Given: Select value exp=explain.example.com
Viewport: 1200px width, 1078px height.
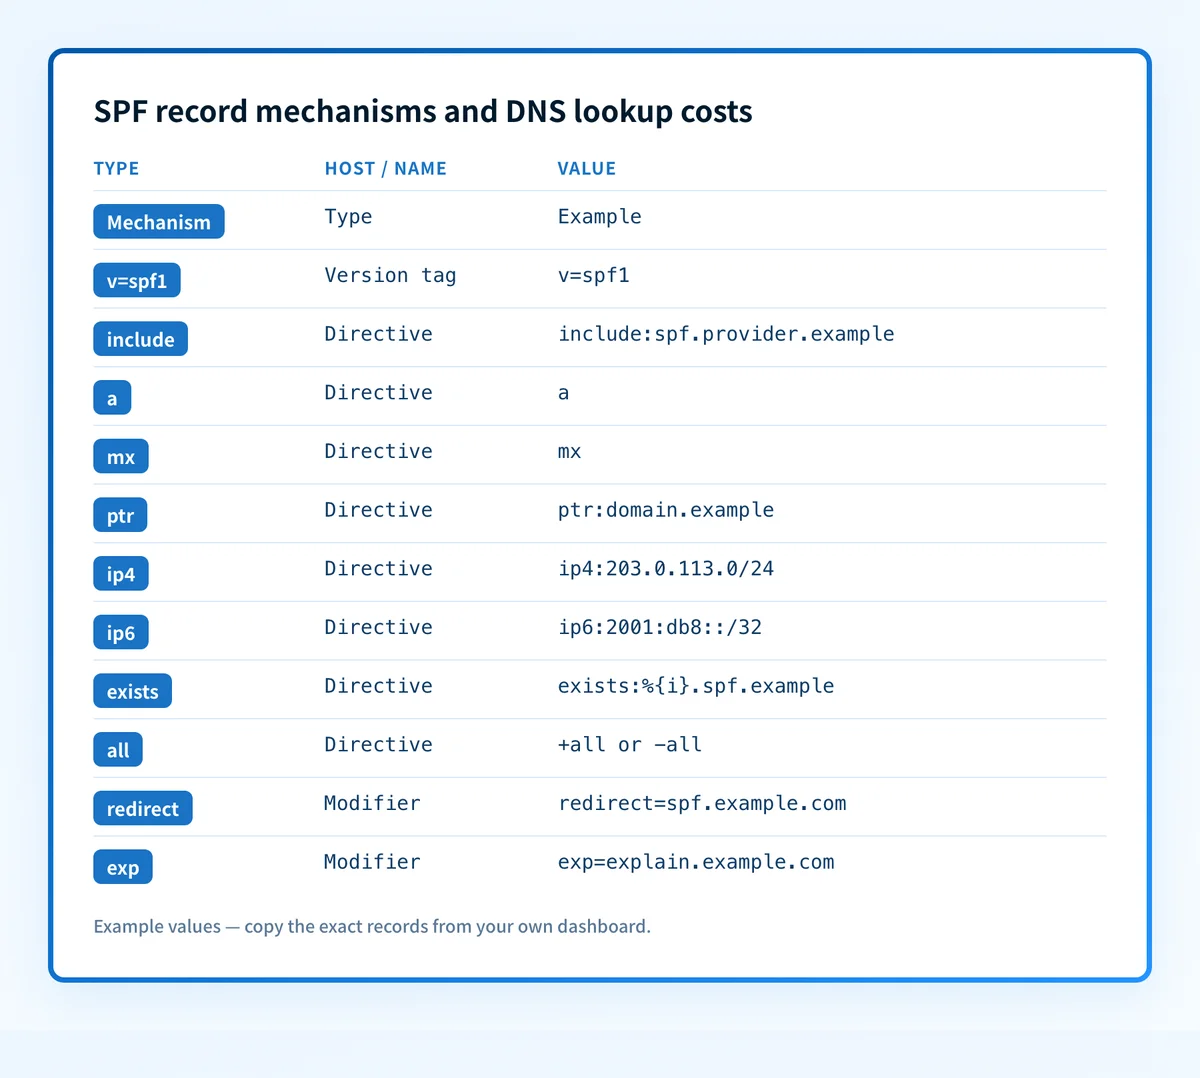Looking at the screenshot, I should (696, 862).
